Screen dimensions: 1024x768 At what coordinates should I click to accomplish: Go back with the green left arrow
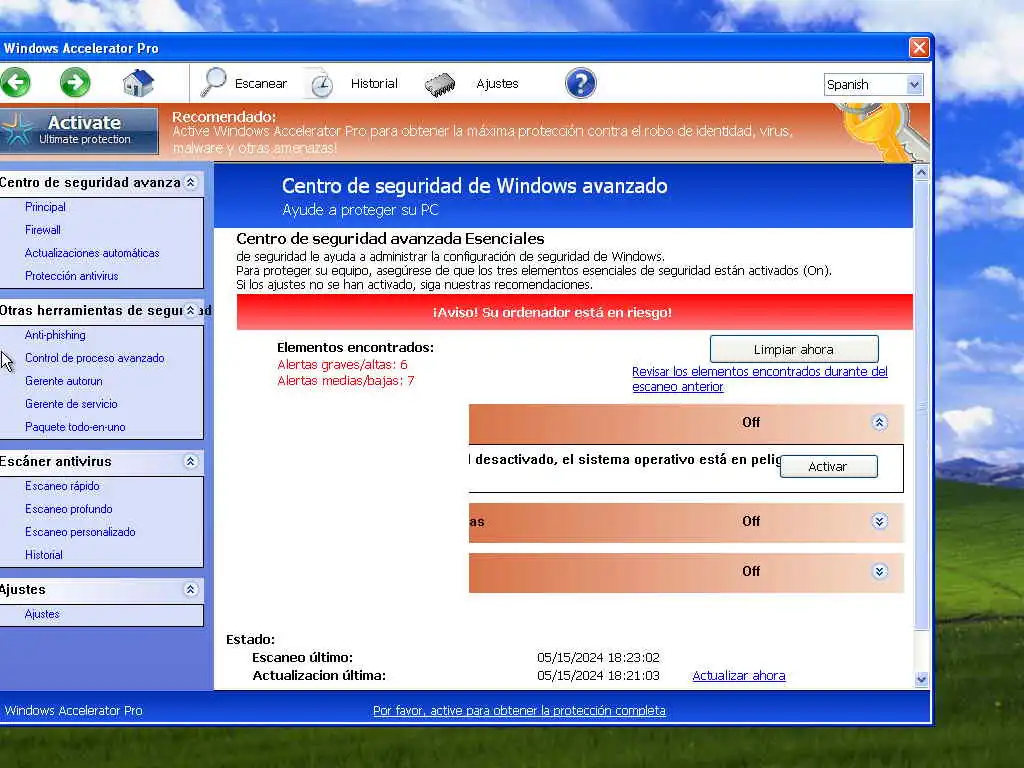coord(15,83)
